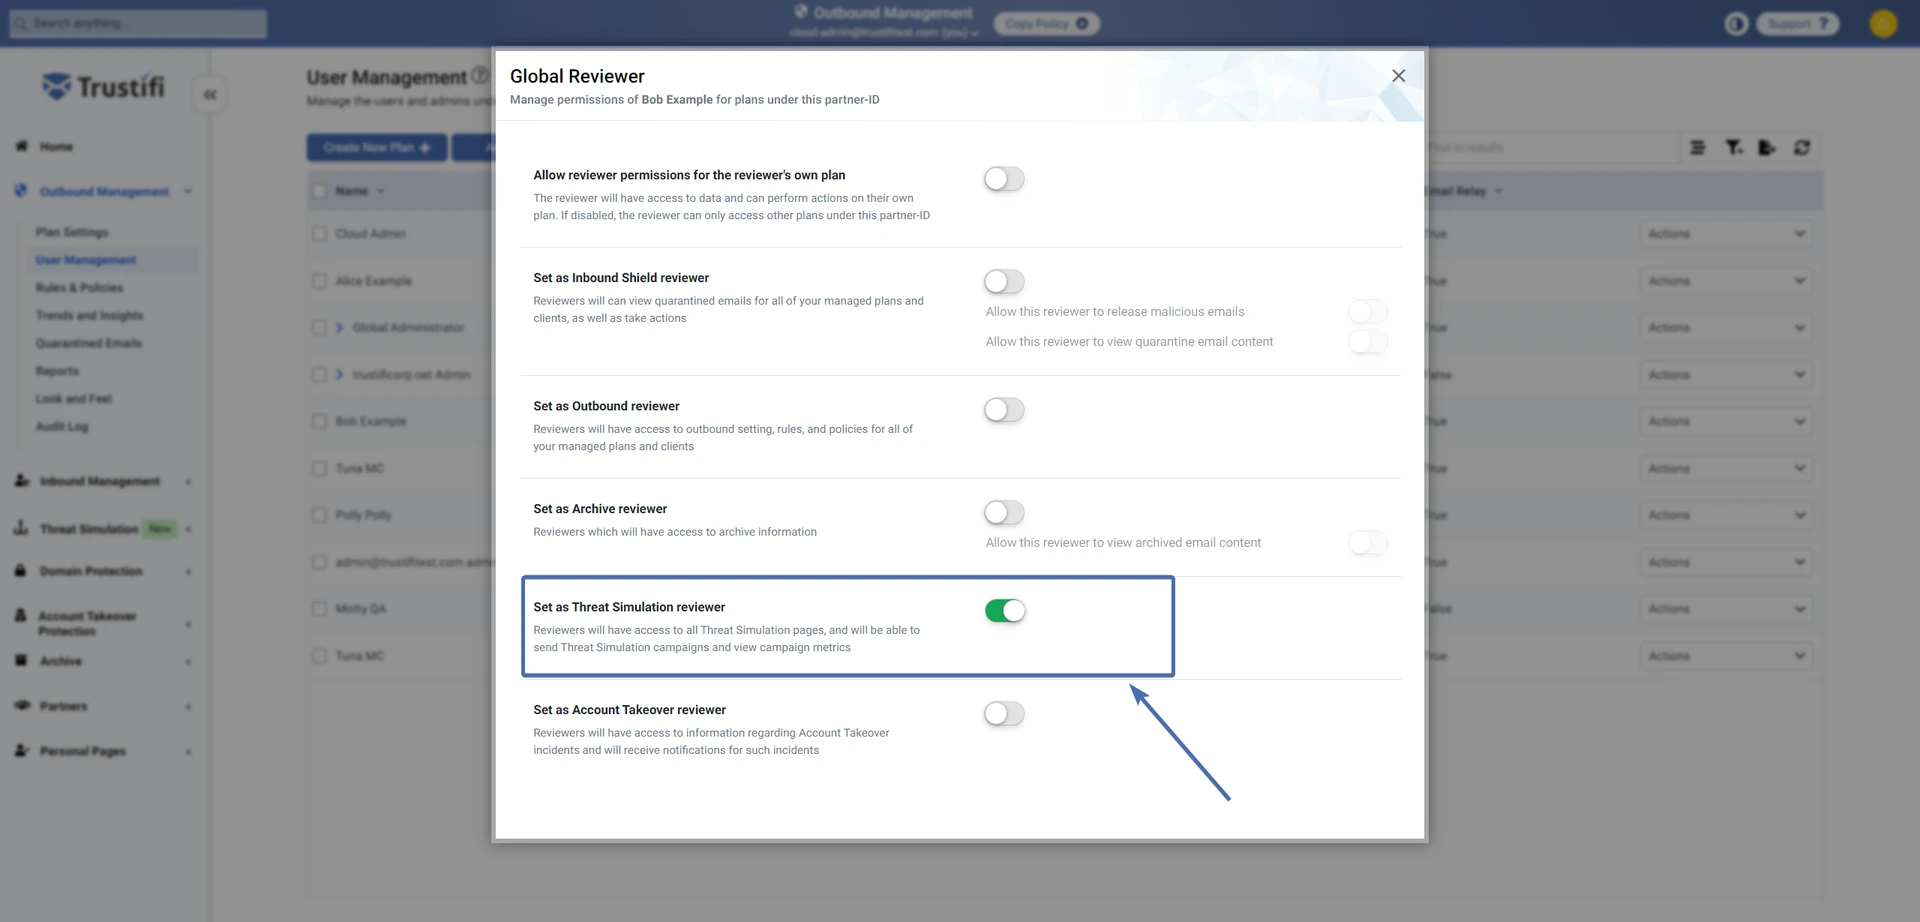This screenshot has width=1920, height=922.
Task: Open the column list view icon
Action: tap(1698, 148)
